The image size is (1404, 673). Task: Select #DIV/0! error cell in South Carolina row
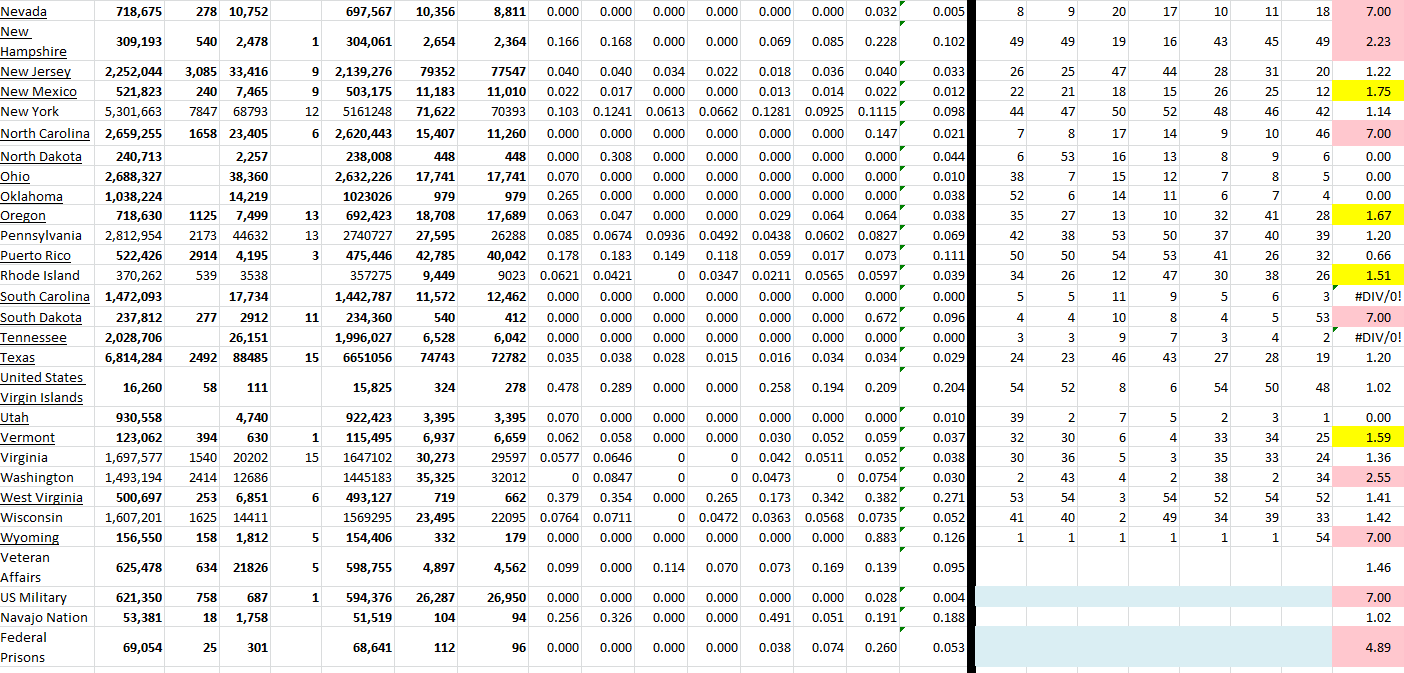[x=1367, y=297]
